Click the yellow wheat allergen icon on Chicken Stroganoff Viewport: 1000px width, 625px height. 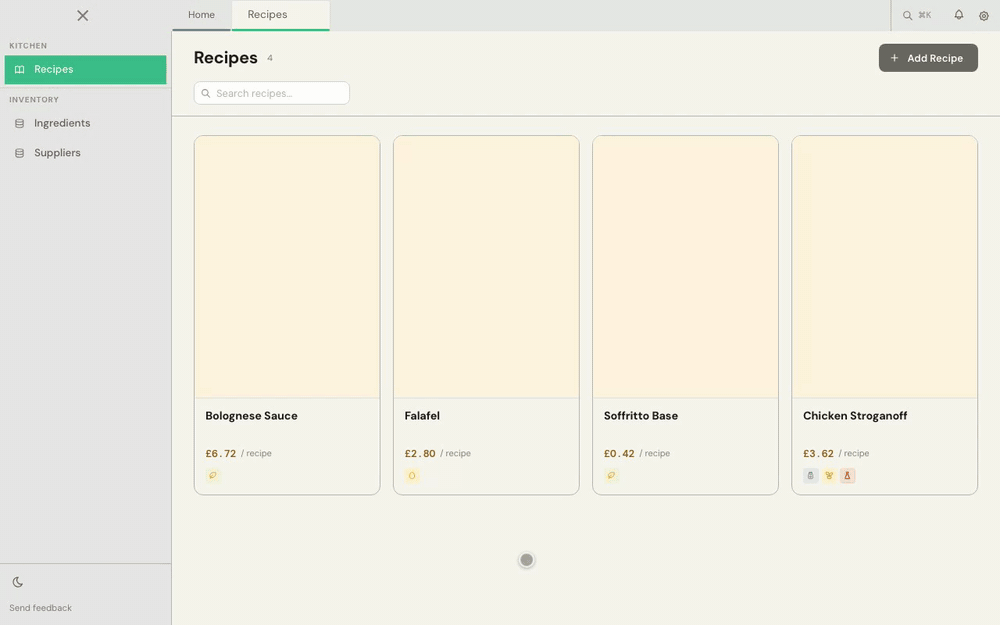tap(829, 475)
